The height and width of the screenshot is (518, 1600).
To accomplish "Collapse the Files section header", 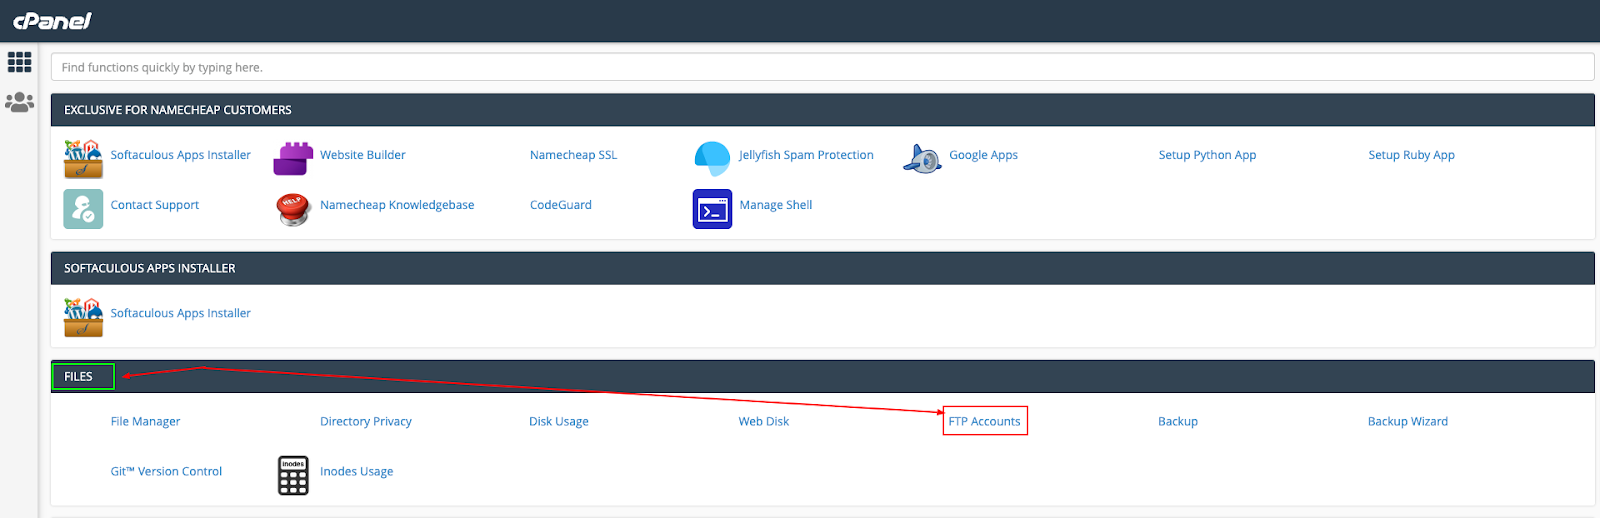I will pos(822,376).
